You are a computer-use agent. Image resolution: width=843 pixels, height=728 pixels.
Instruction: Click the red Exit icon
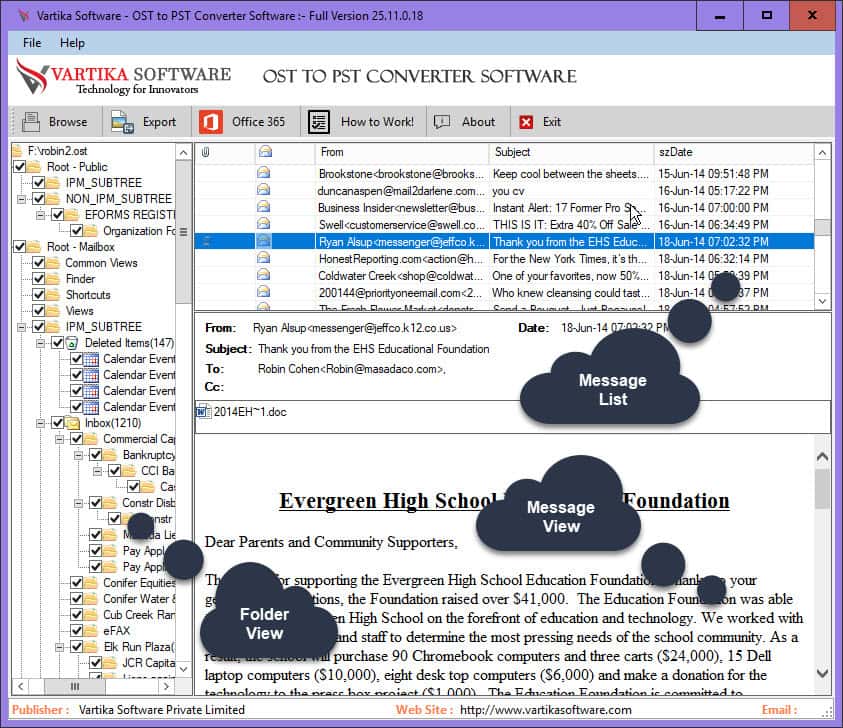coord(526,122)
